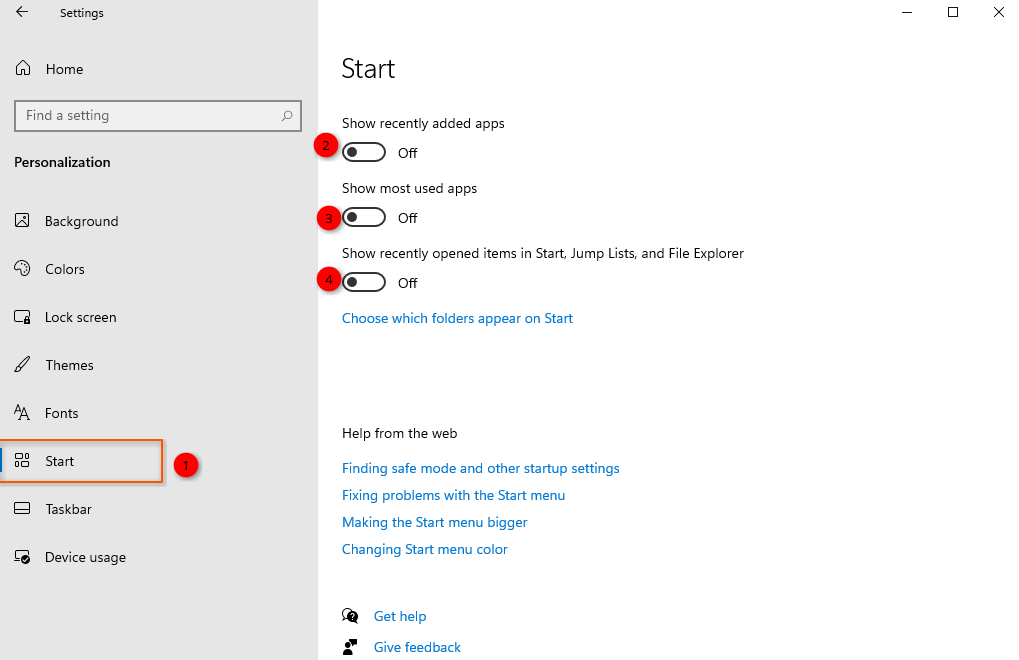This screenshot has height=660, width=1019.
Task: Click the Device usage icon
Action: (x=22, y=557)
